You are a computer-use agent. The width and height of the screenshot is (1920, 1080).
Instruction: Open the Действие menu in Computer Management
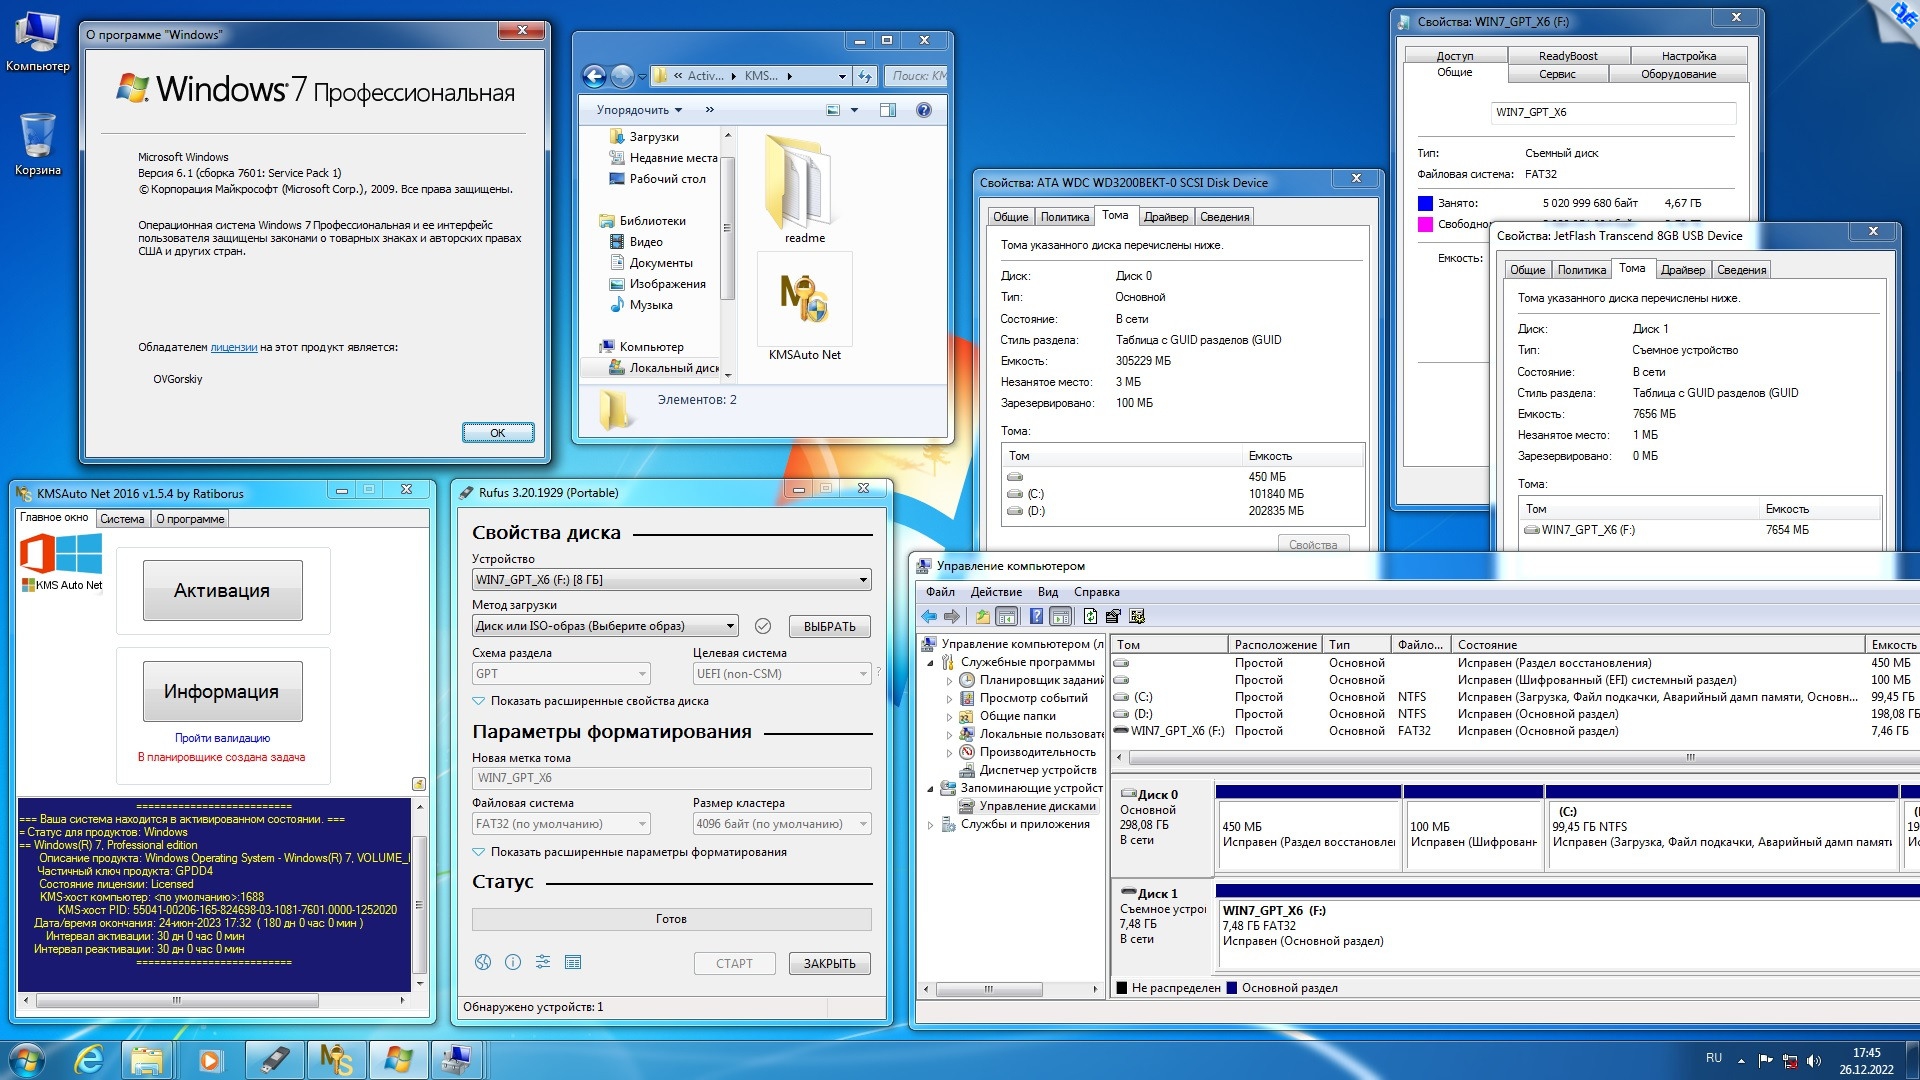[x=996, y=592]
